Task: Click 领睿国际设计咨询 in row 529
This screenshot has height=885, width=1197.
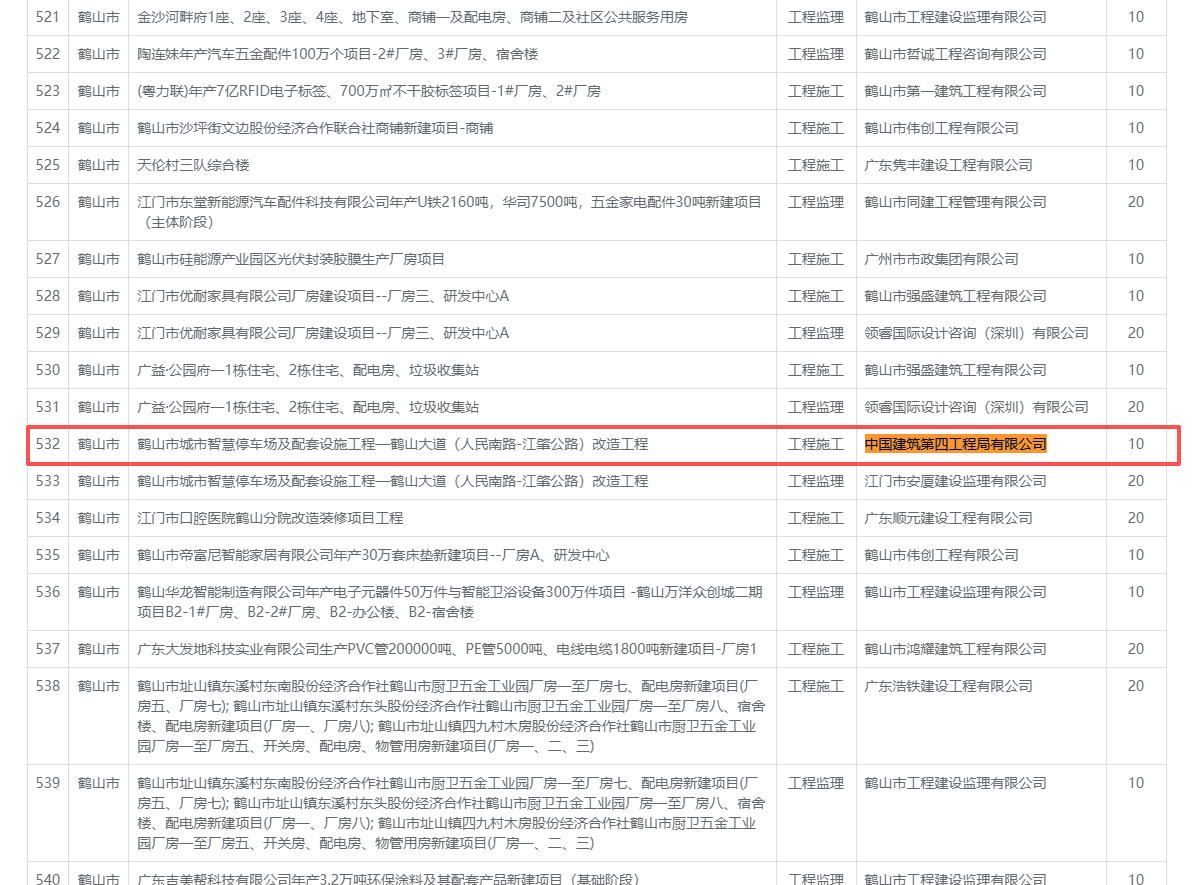Action: [976, 333]
